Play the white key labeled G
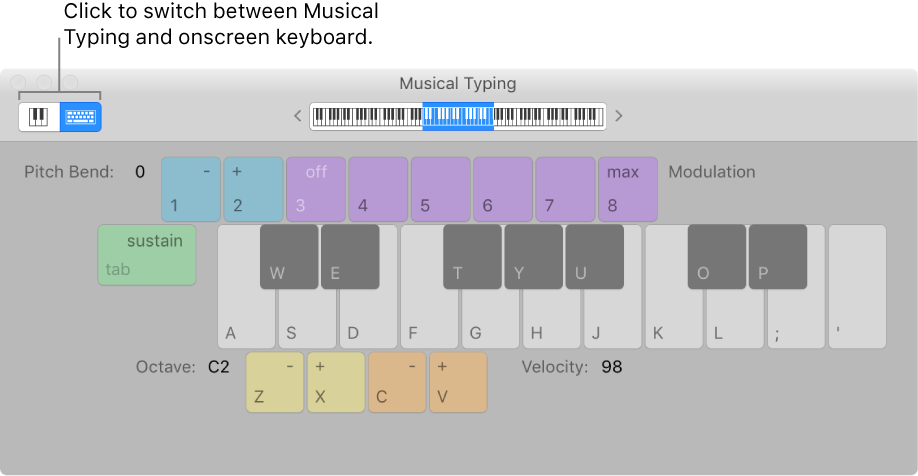The width and height of the screenshot is (918, 476). click(491, 319)
